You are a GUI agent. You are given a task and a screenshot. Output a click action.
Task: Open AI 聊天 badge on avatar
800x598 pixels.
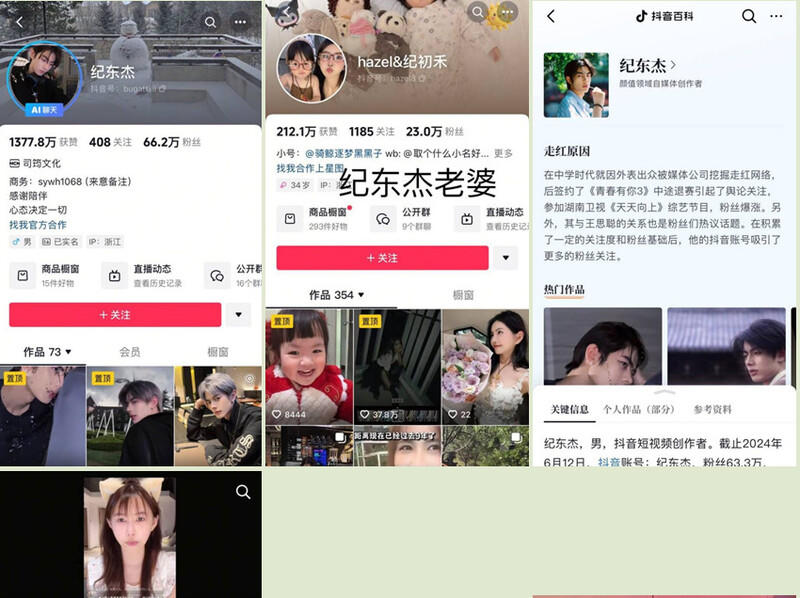44,109
